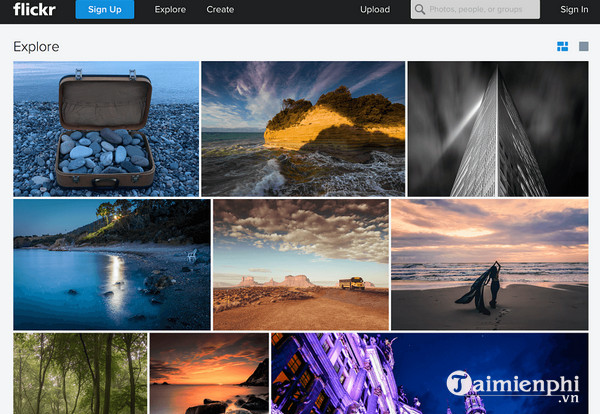Open the blue moonlit cove photo
The height and width of the screenshot is (414, 600).
click(x=112, y=264)
